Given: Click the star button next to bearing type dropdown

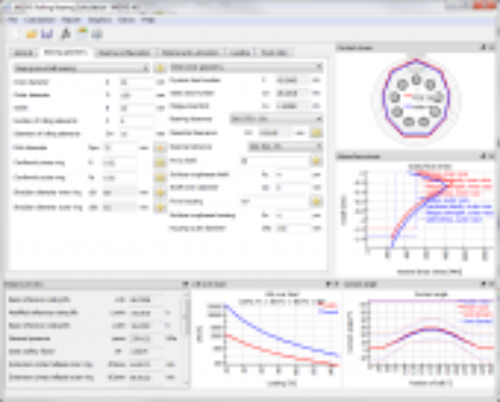Looking at the screenshot, I should click(160, 68).
